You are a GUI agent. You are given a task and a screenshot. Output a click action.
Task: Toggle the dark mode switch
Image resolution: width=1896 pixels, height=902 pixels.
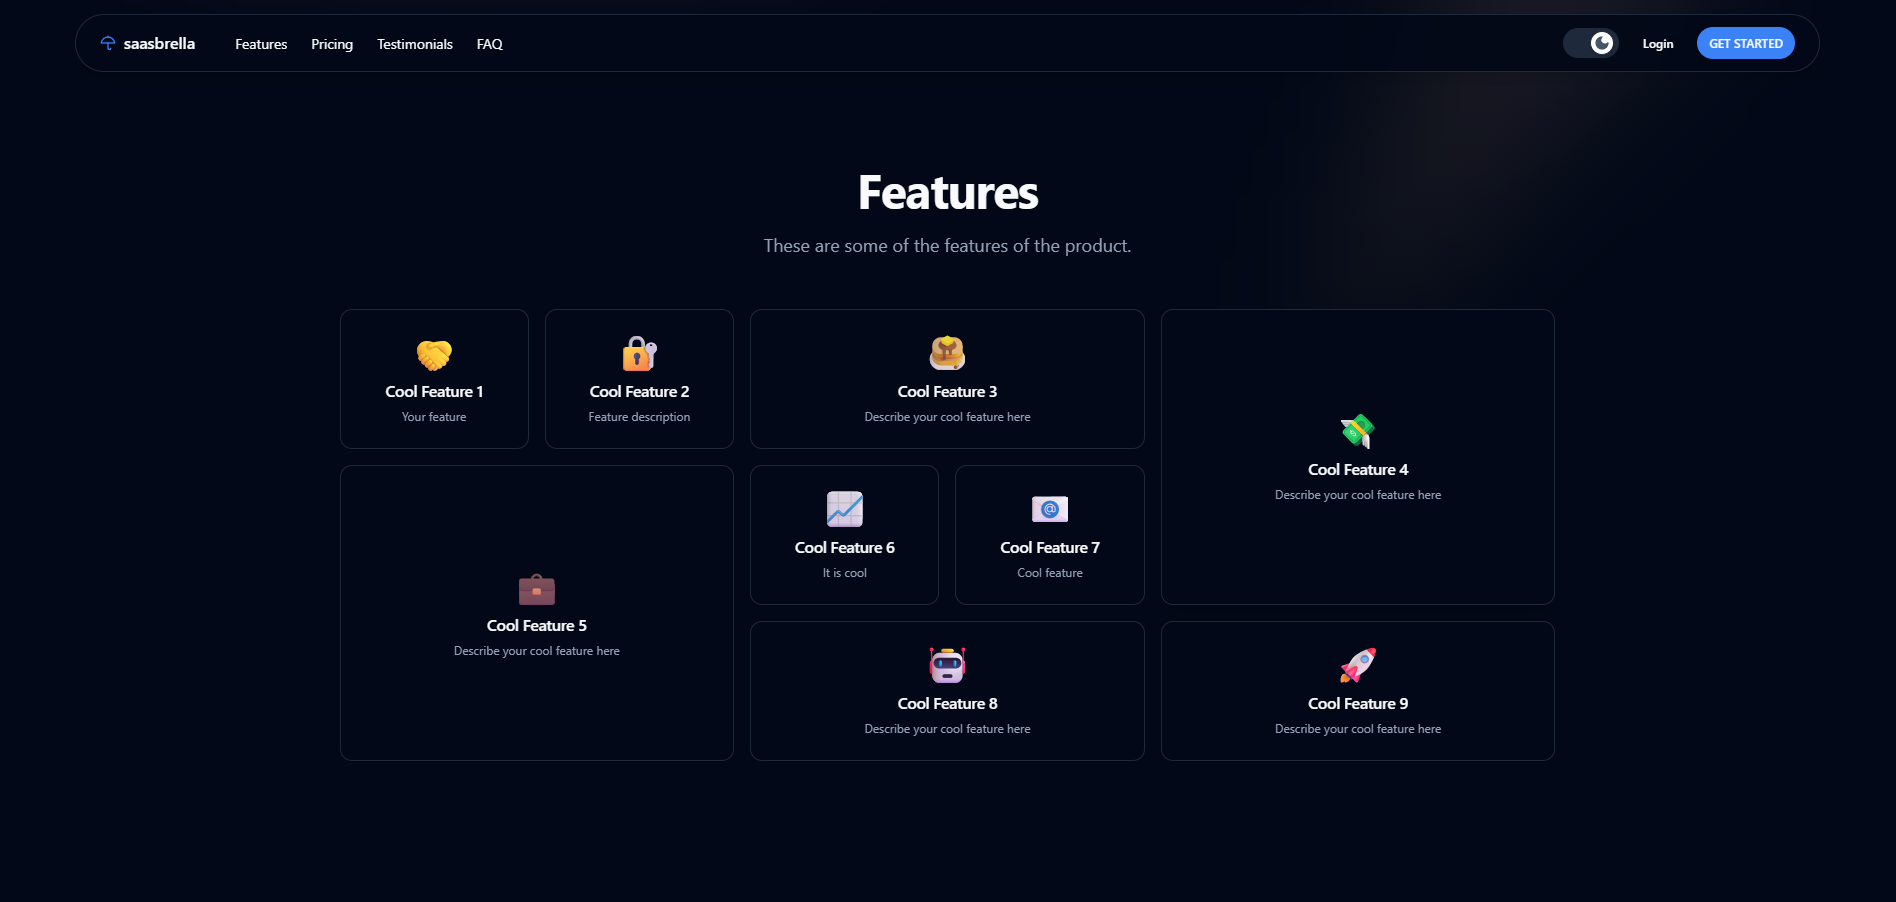(1590, 43)
